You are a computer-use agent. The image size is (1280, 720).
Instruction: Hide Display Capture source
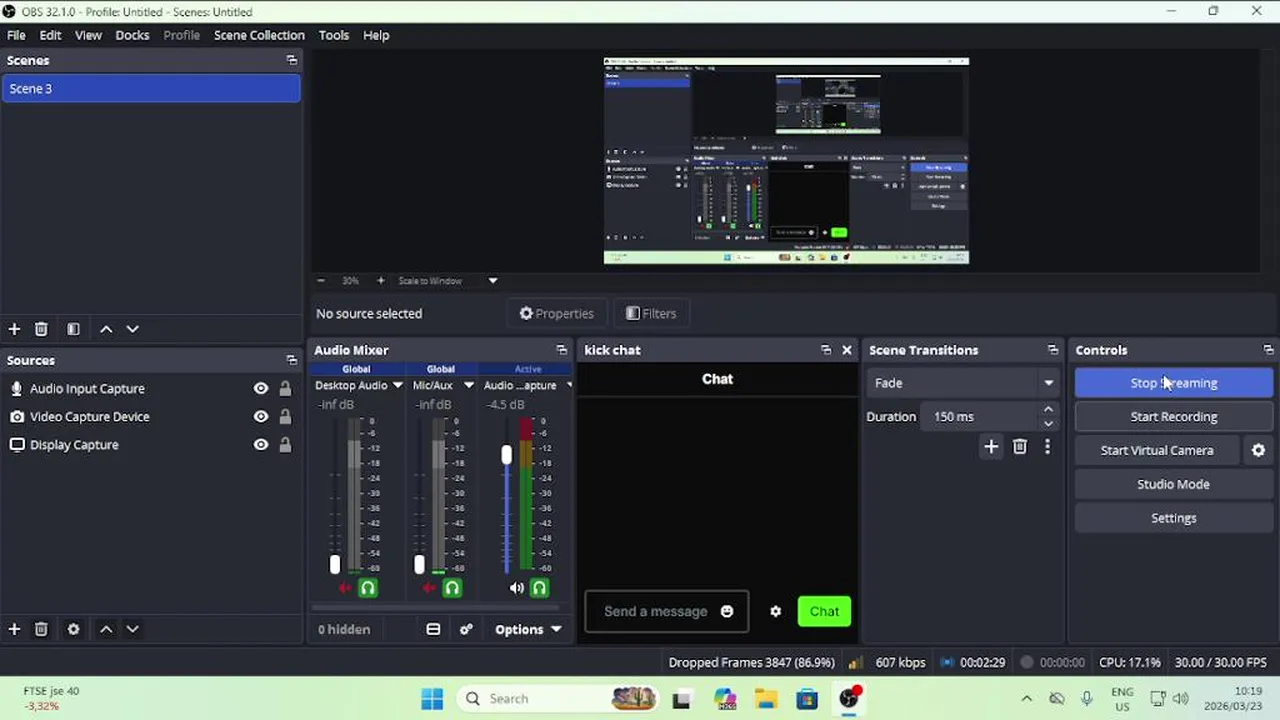point(261,444)
